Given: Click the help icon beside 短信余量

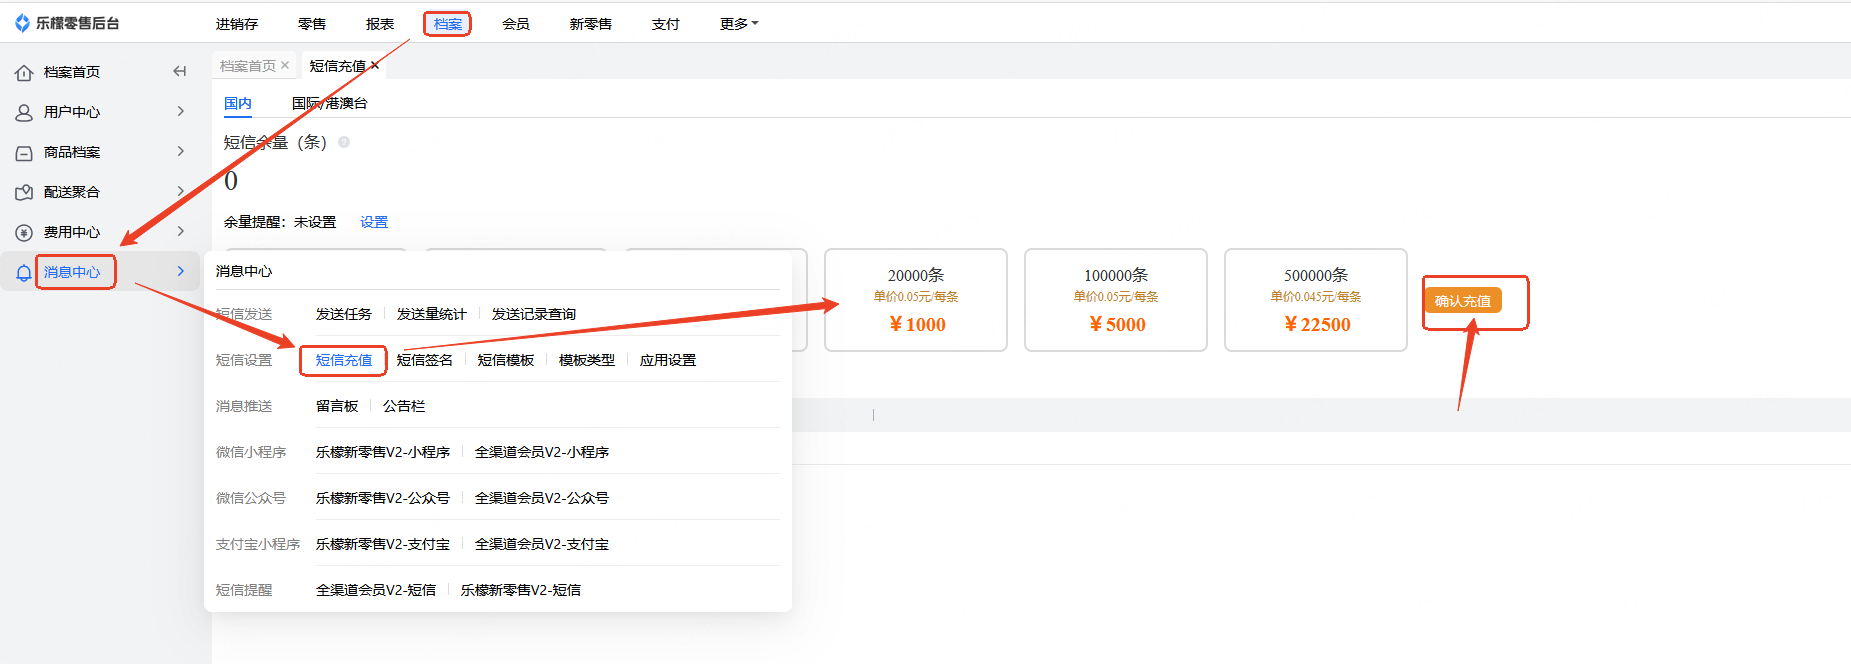Looking at the screenshot, I should [x=344, y=142].
